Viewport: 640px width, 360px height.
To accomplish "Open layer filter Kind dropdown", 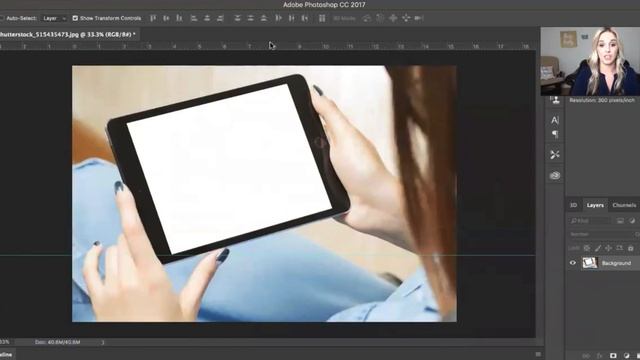I will (x=590, y=221).
